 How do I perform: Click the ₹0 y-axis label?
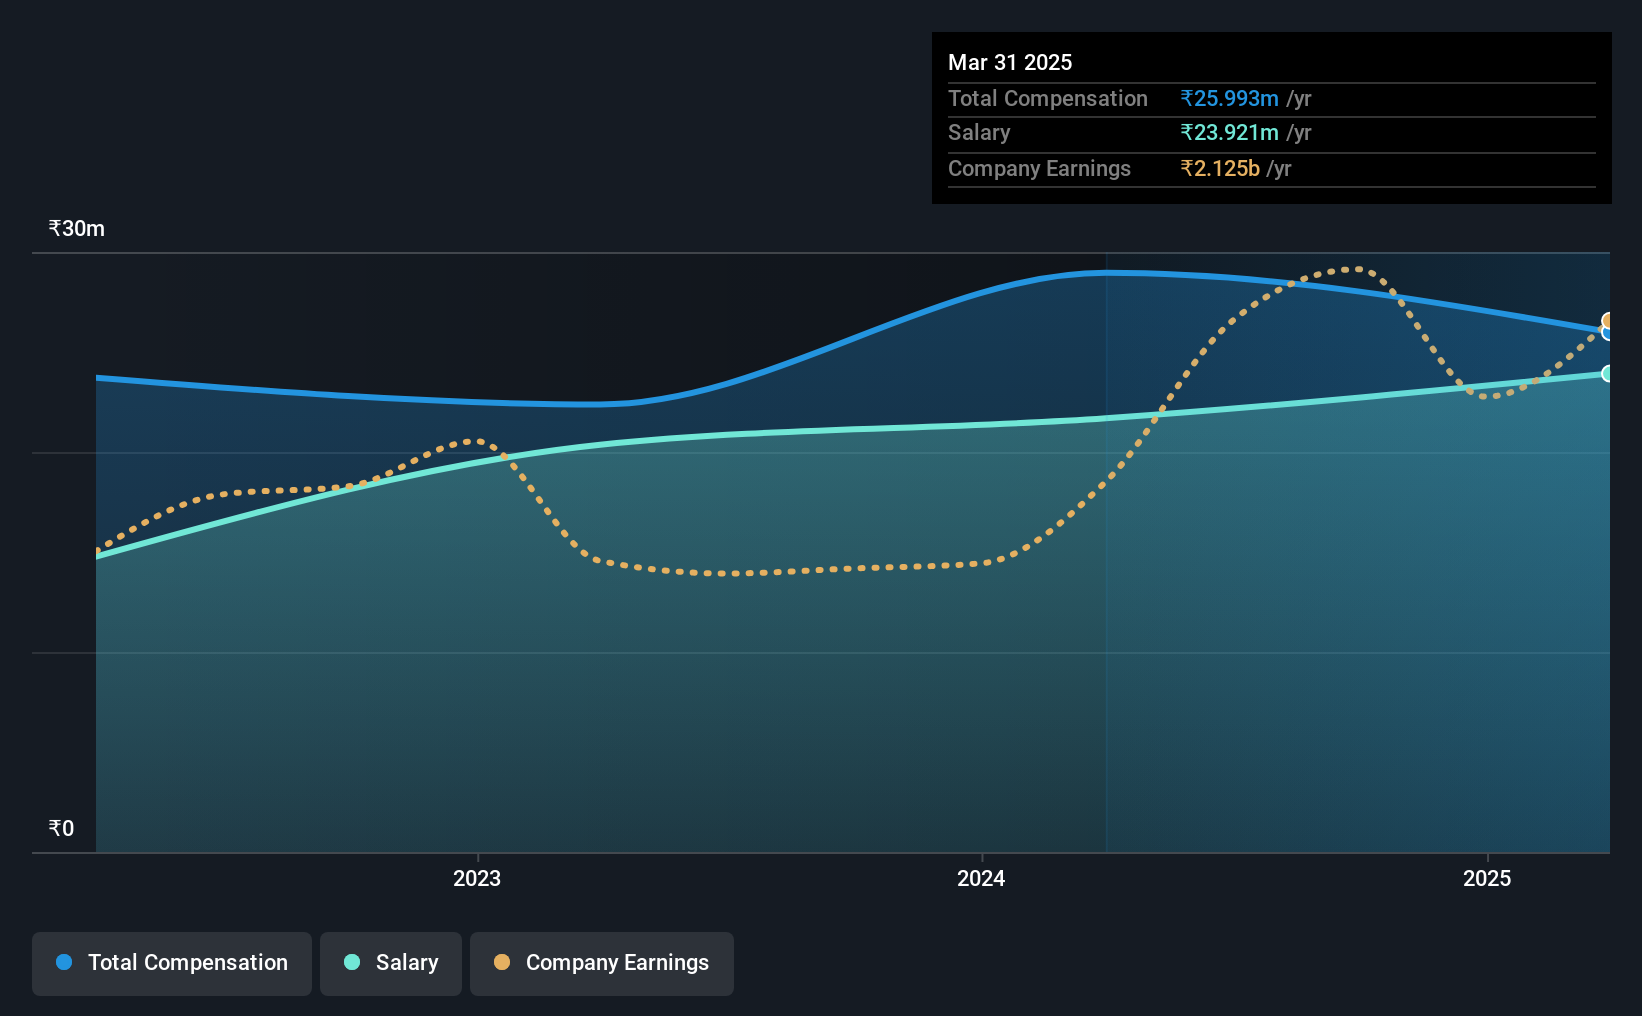click(61, 828)
